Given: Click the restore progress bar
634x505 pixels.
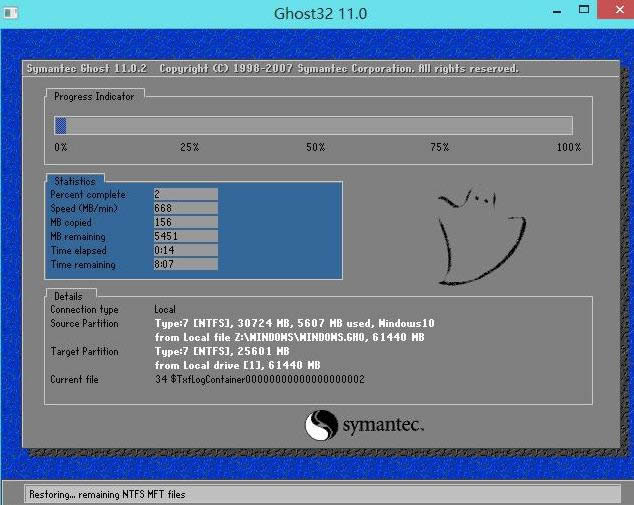Looking at the screenshot, I should point(313,125).
